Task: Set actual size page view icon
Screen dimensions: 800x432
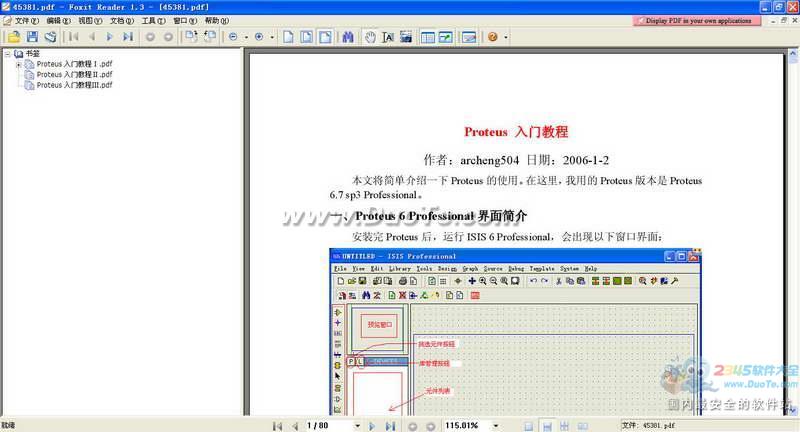Action: tap(288, 37)
